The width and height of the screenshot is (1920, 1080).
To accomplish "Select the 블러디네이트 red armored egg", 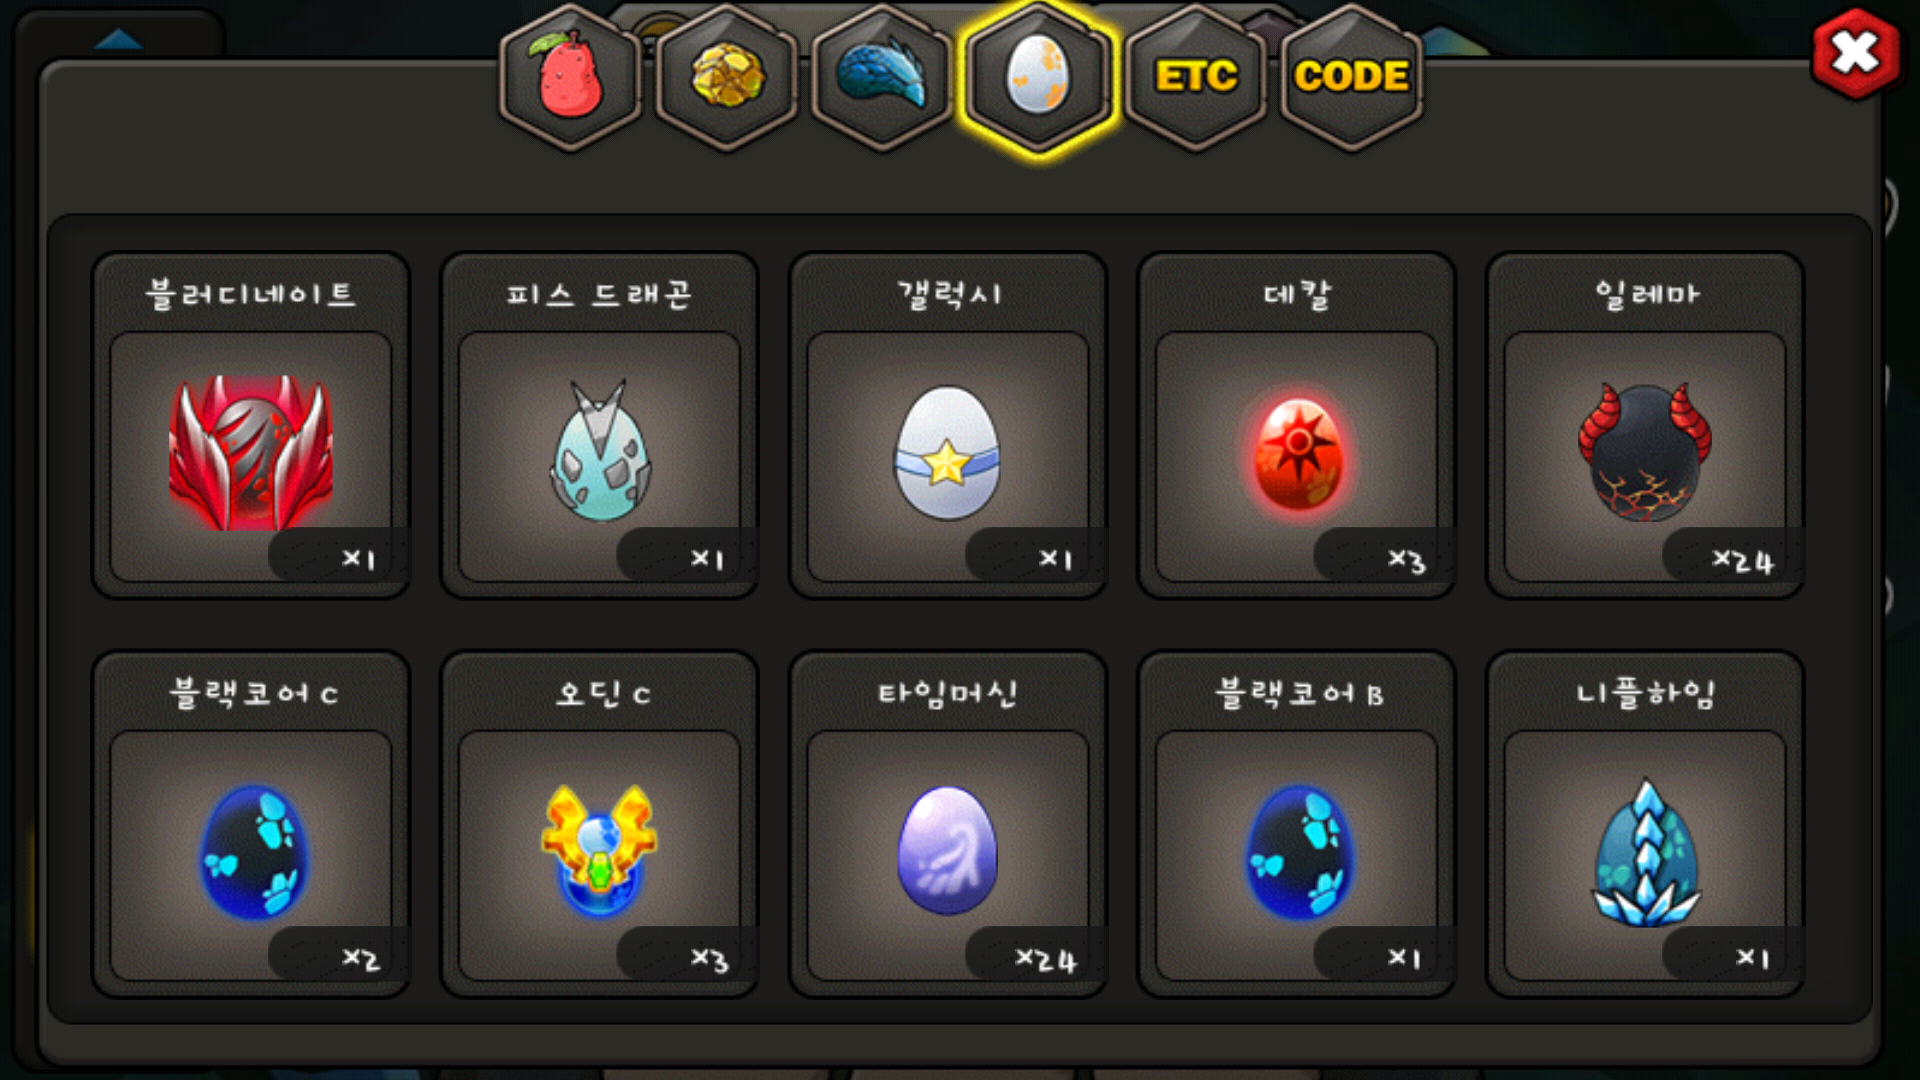I will point(250,454).
